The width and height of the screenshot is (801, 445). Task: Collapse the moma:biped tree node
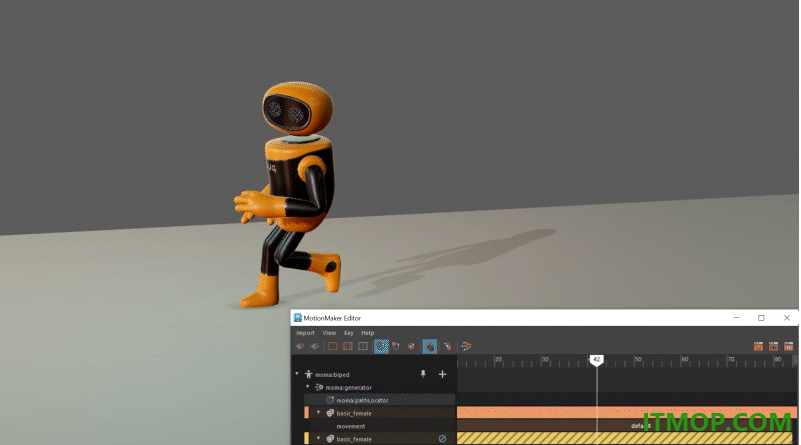297,374
